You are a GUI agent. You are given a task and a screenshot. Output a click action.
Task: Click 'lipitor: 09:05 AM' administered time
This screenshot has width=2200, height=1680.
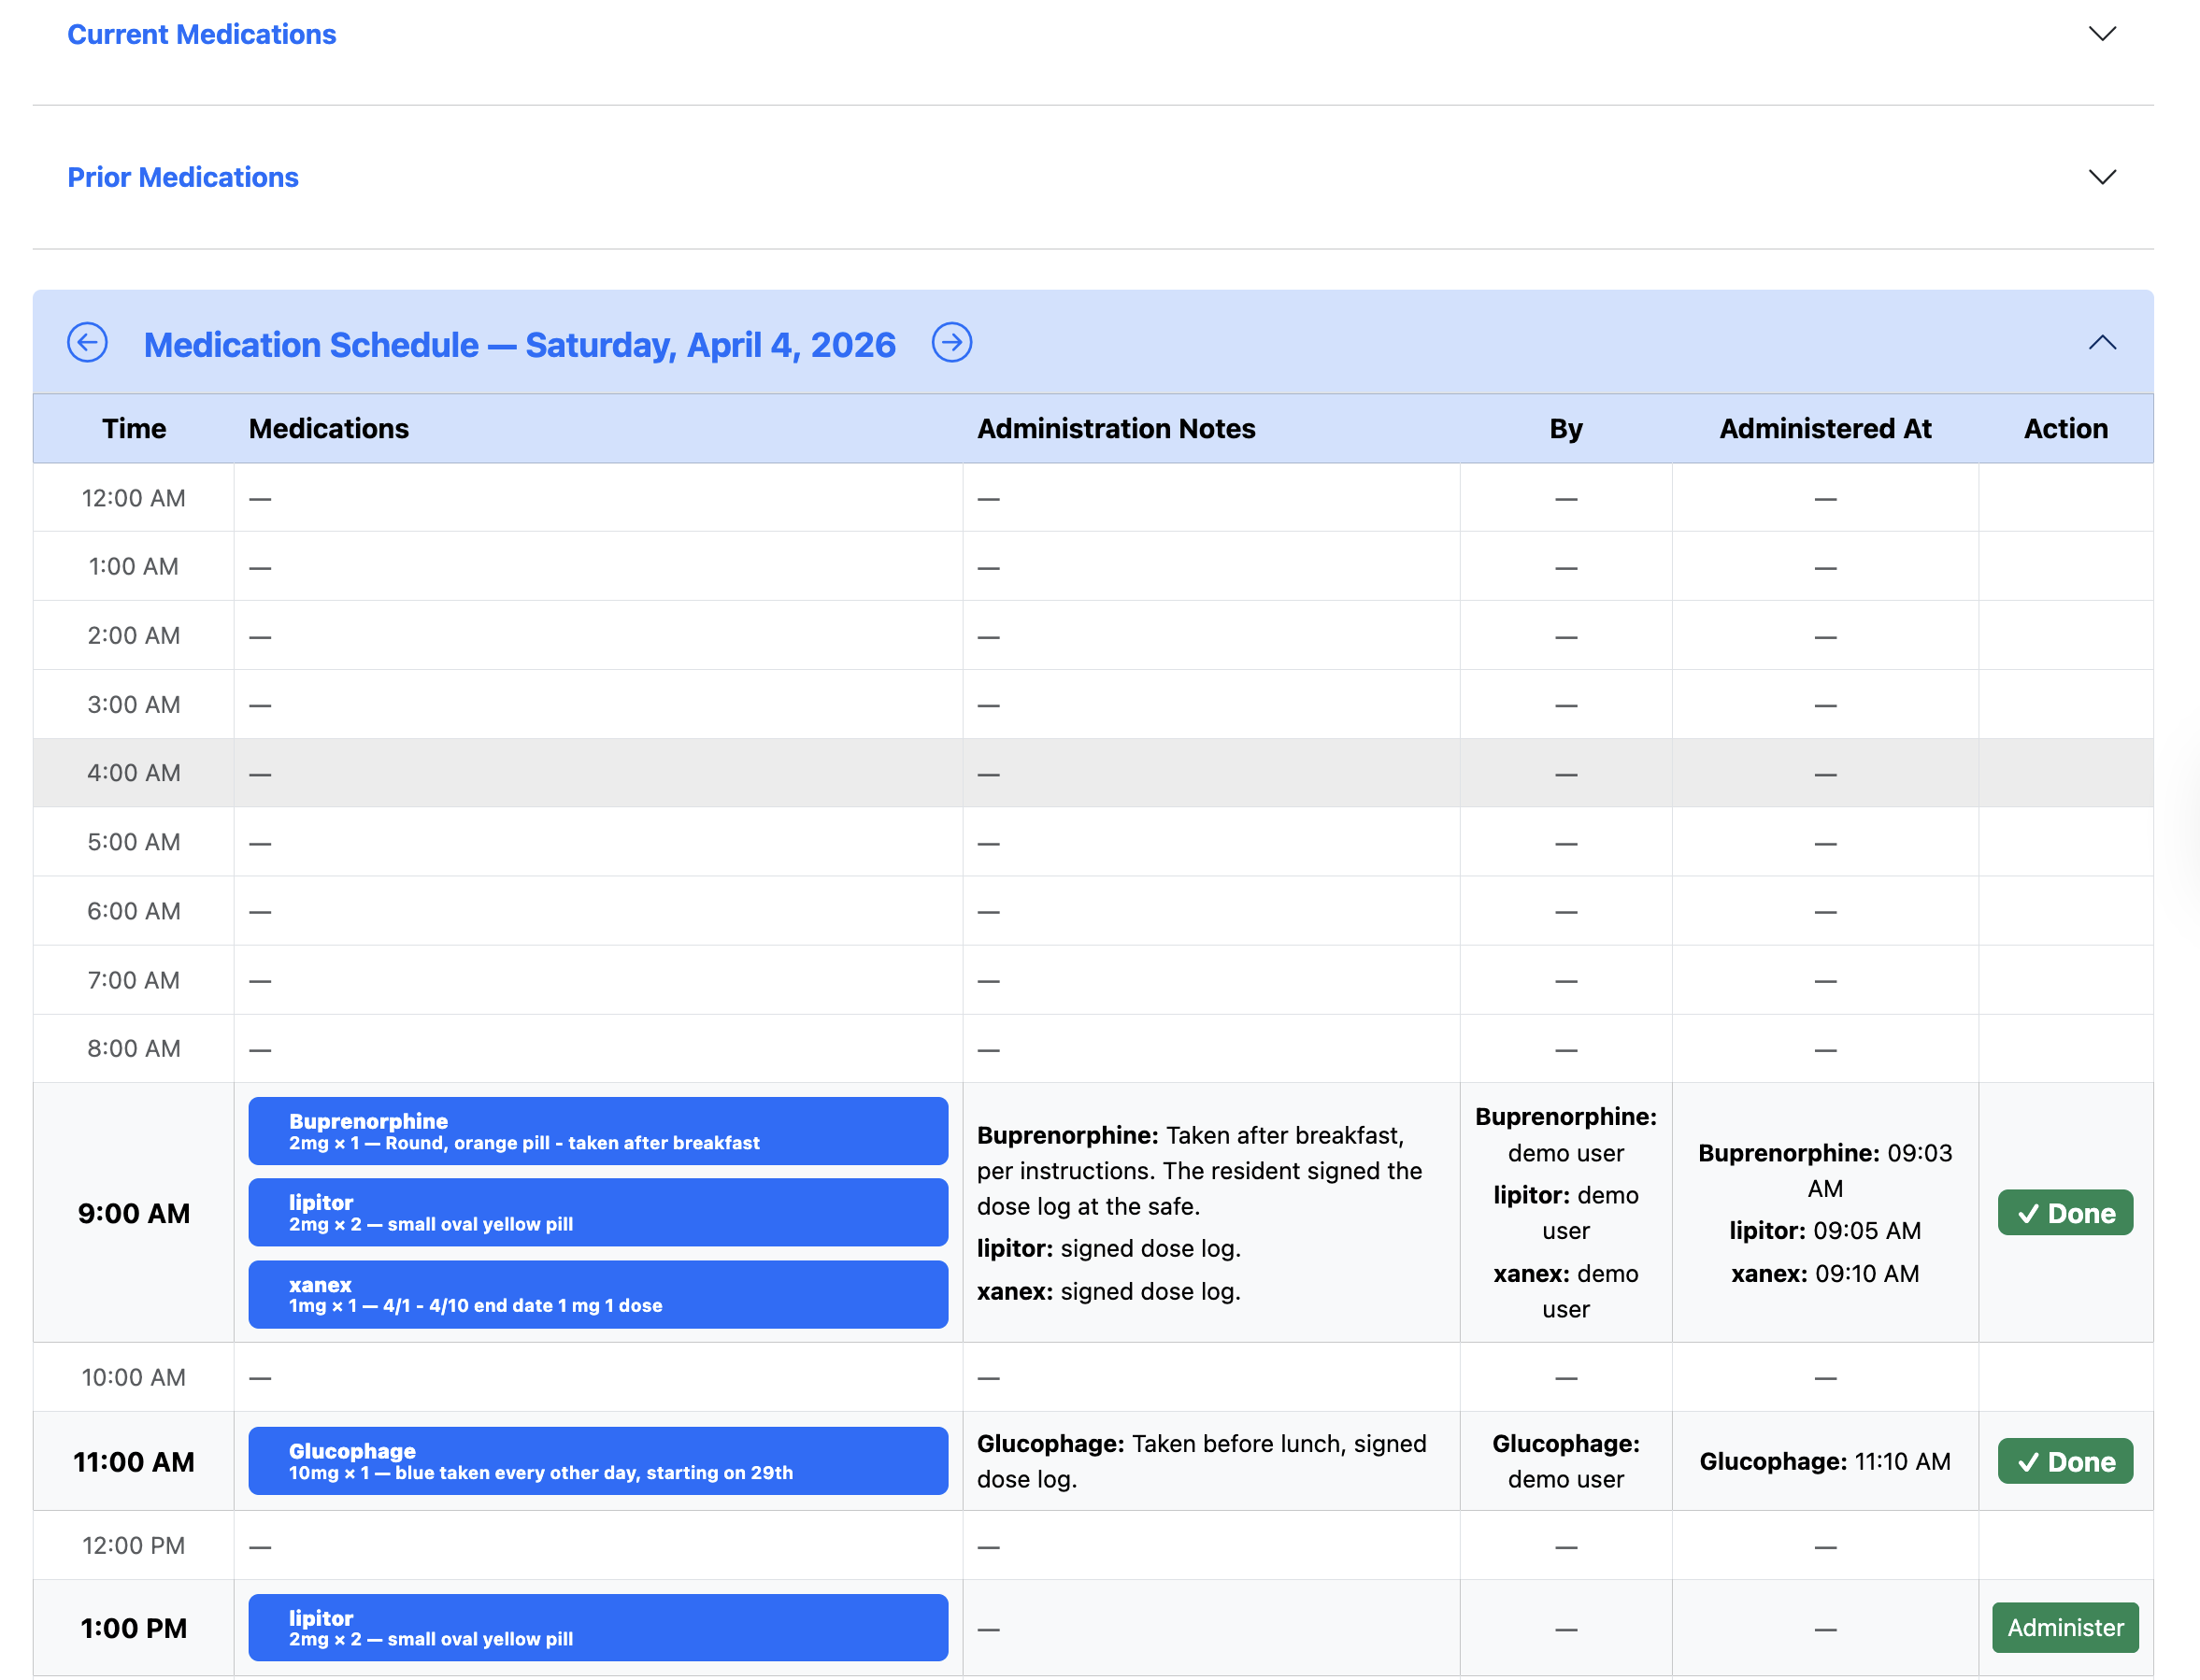point(1825,1230)
